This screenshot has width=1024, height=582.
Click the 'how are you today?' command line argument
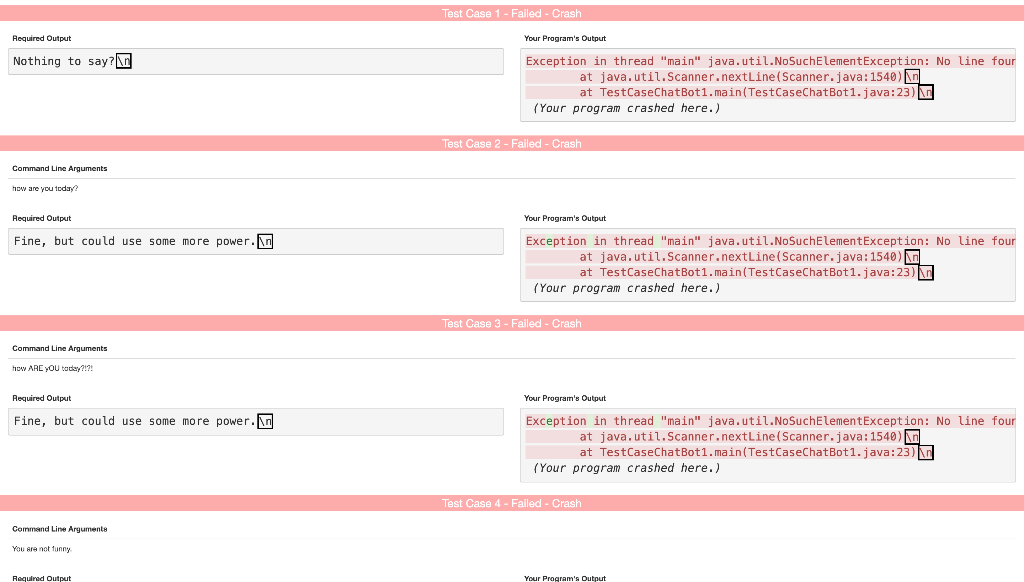[45, 188]
